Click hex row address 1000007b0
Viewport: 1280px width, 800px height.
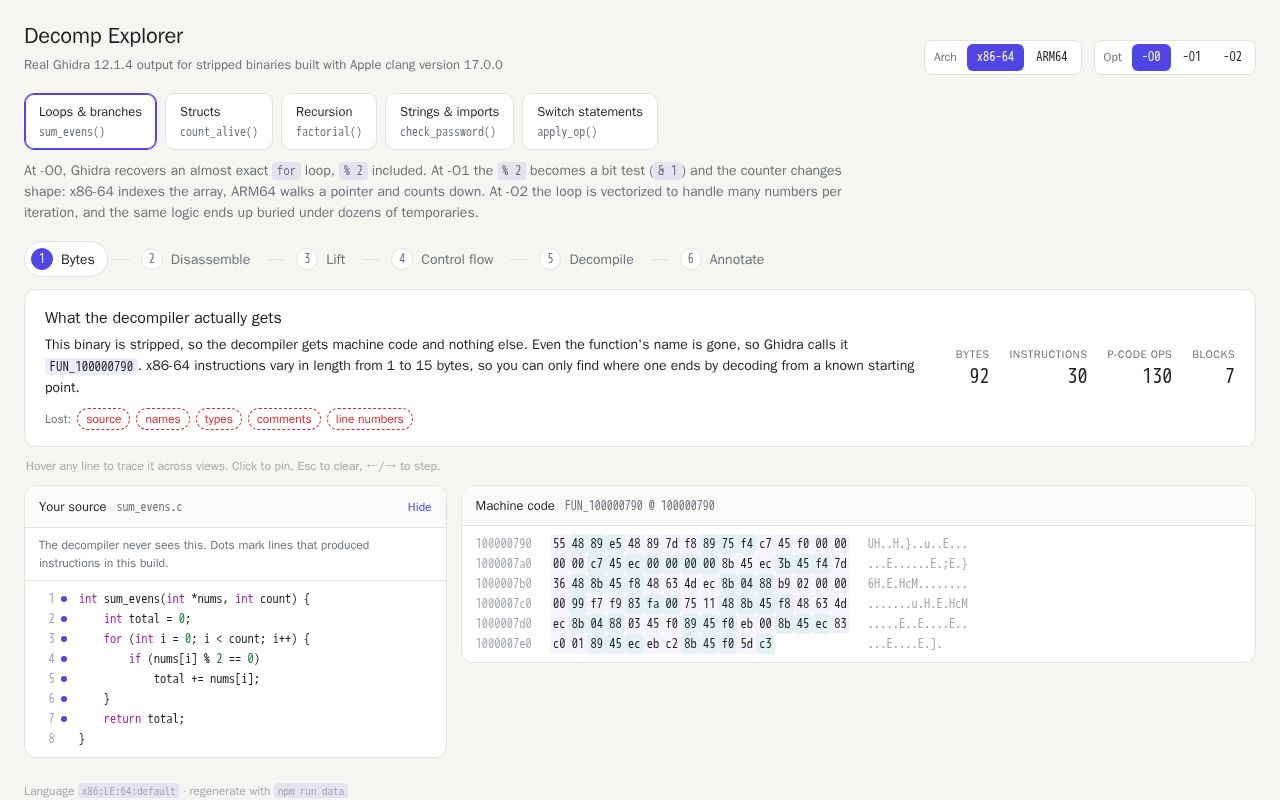click(505, 584)
